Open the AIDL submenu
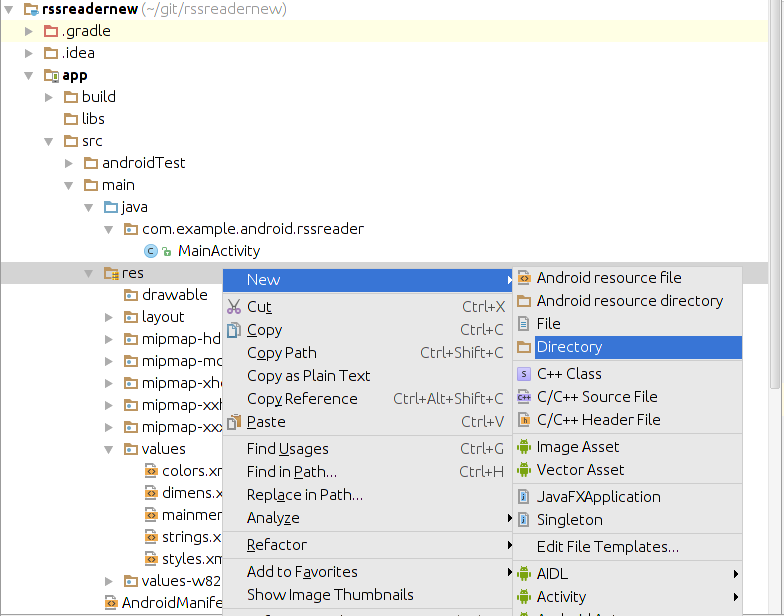Image resolution: width=784 pixels, height=616 pixels. [x=628, y=574]
